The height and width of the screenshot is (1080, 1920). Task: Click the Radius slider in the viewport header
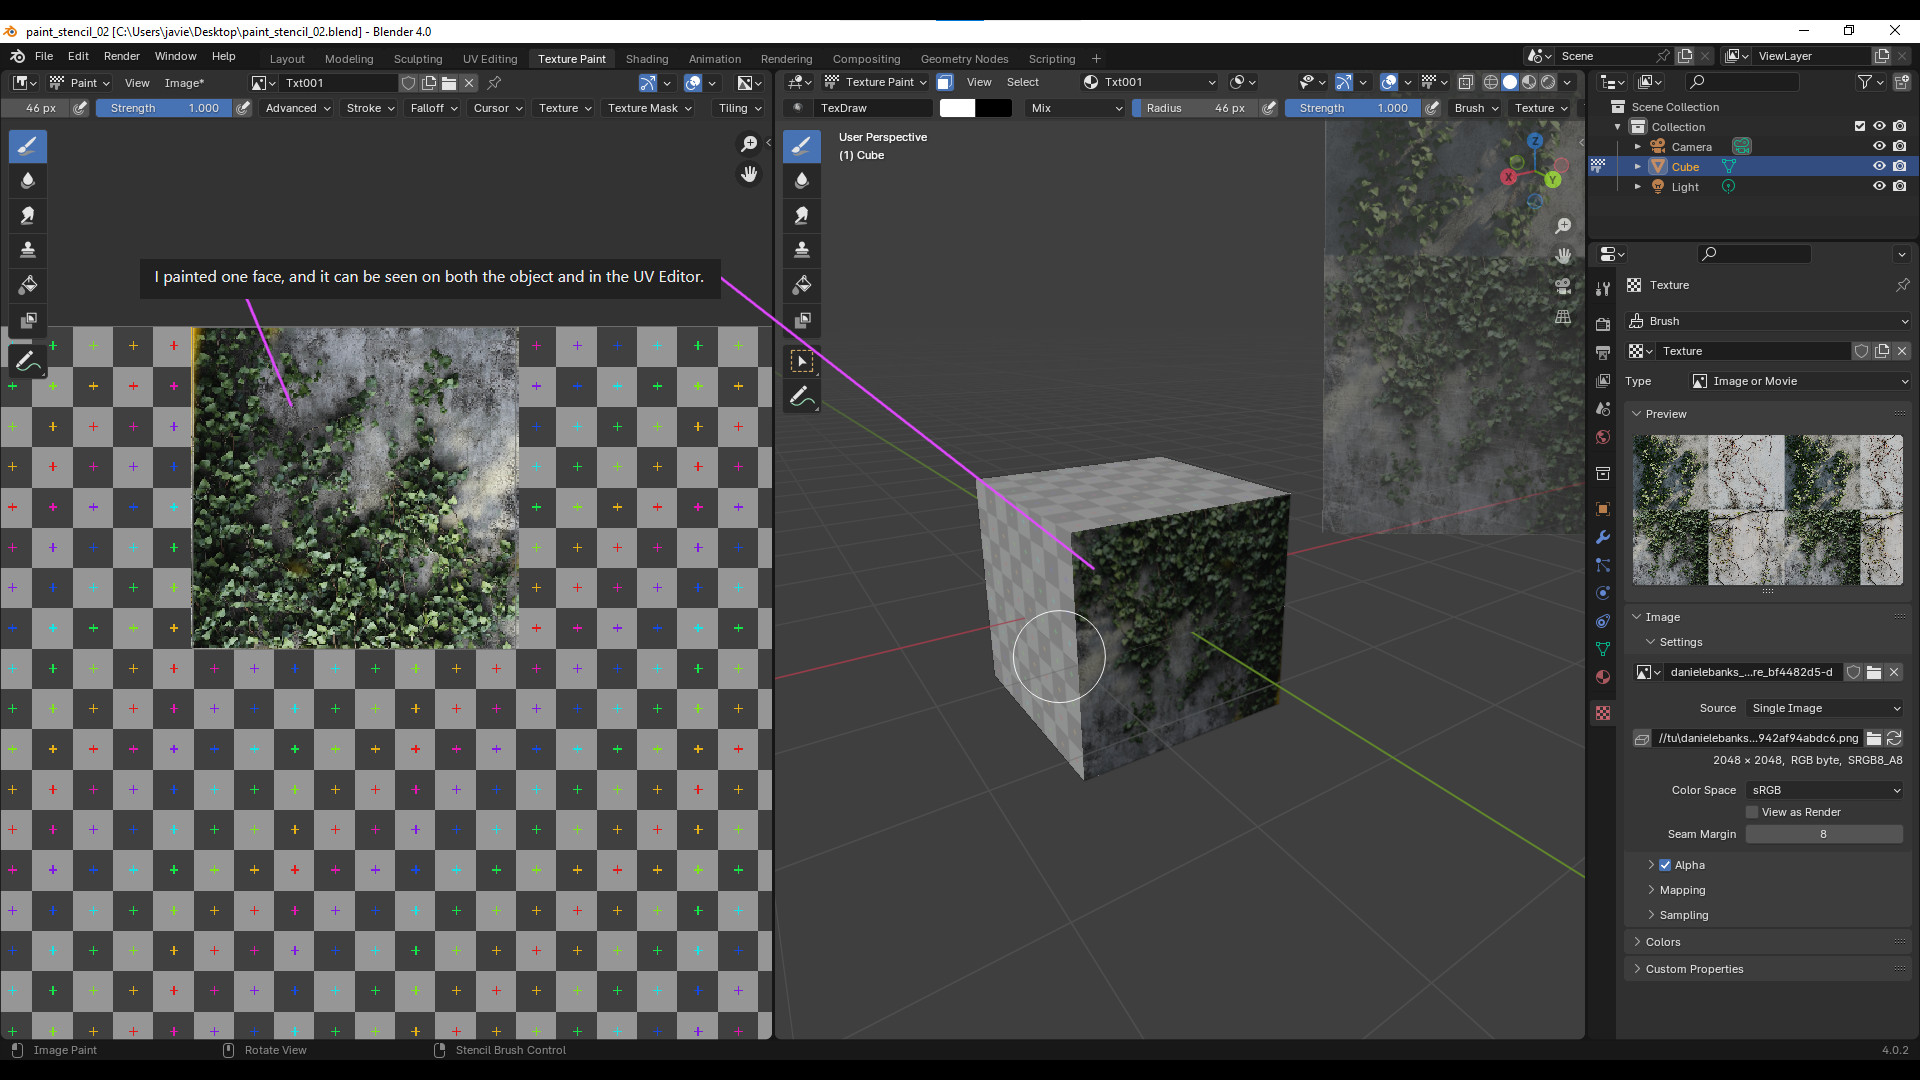pos(1196,108)
